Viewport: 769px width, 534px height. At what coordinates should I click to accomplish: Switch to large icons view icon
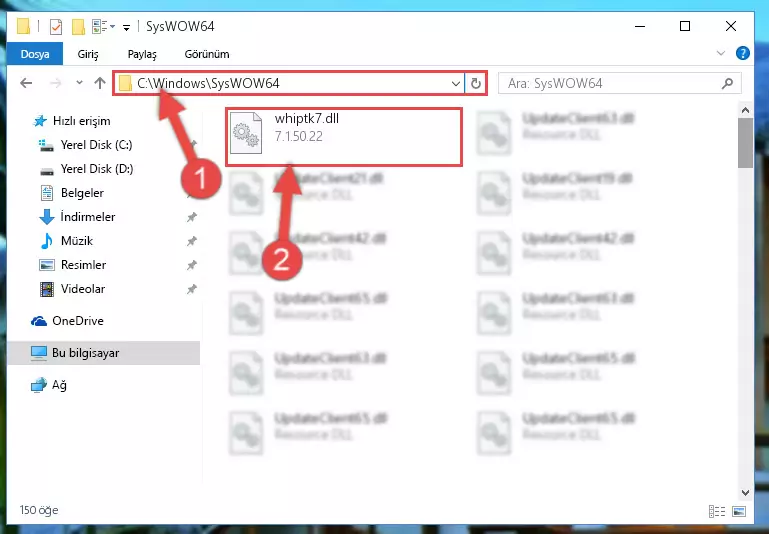click(739, 511)
